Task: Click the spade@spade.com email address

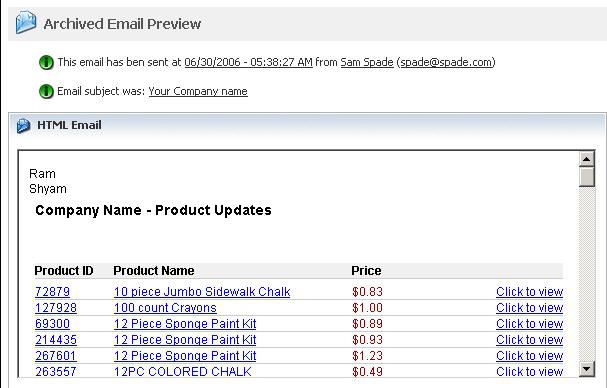Action: point(446,62)
